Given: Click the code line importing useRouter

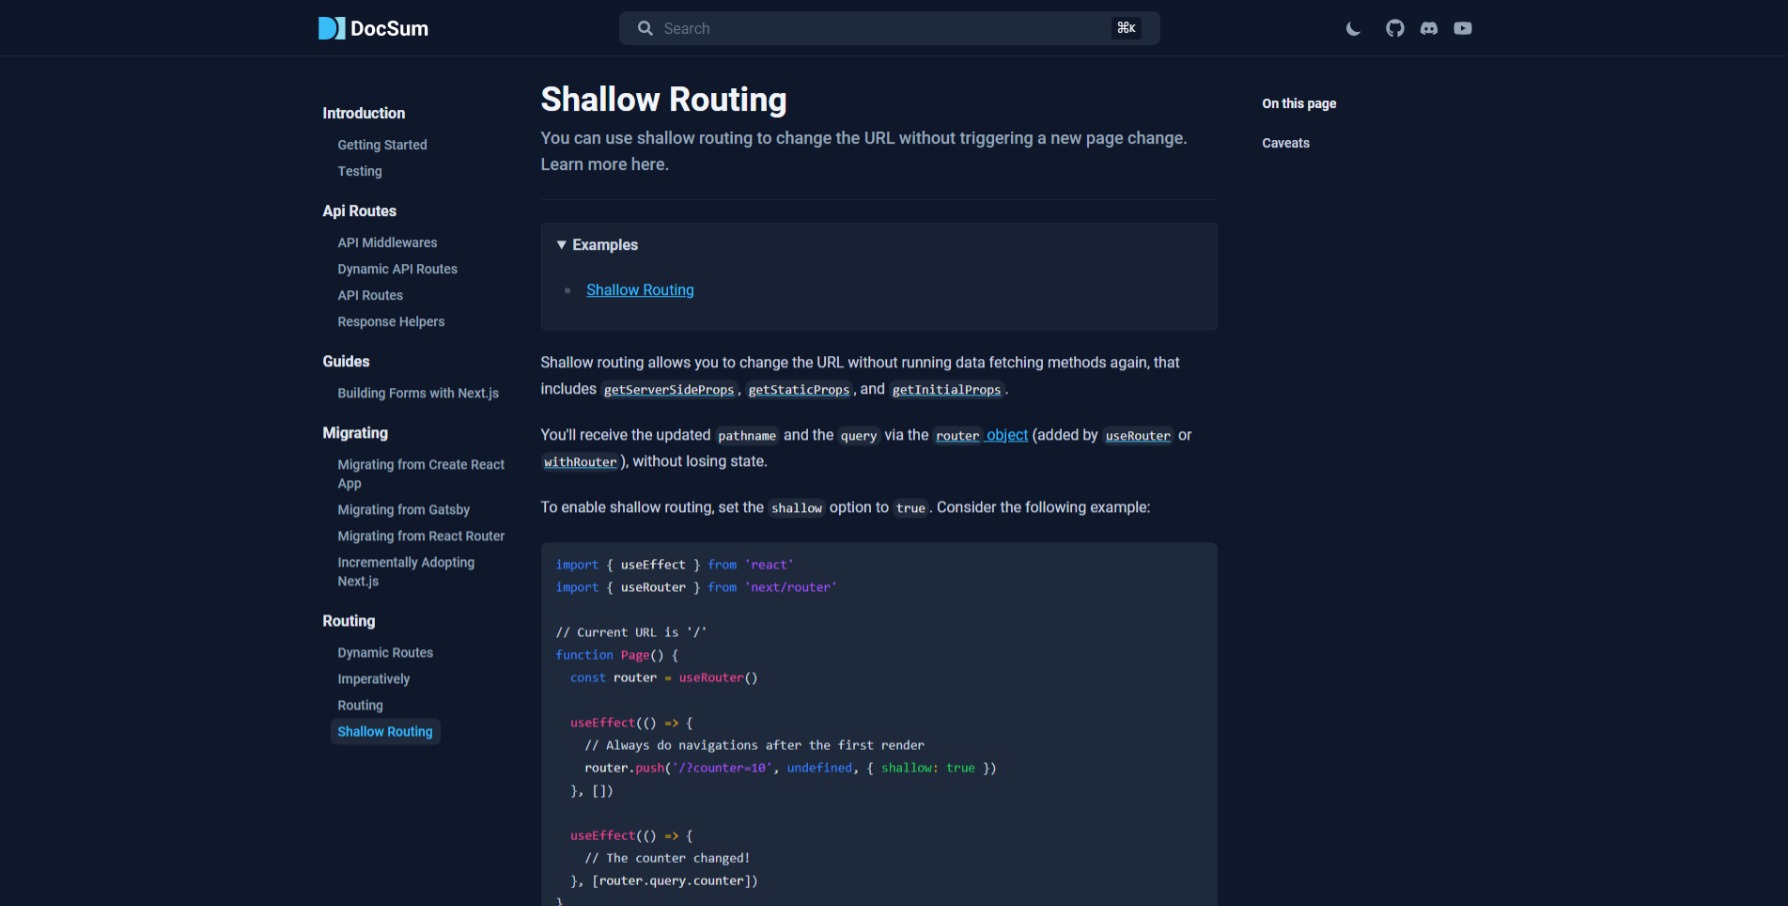Looking at the screenshot, I should pos(696,587).
